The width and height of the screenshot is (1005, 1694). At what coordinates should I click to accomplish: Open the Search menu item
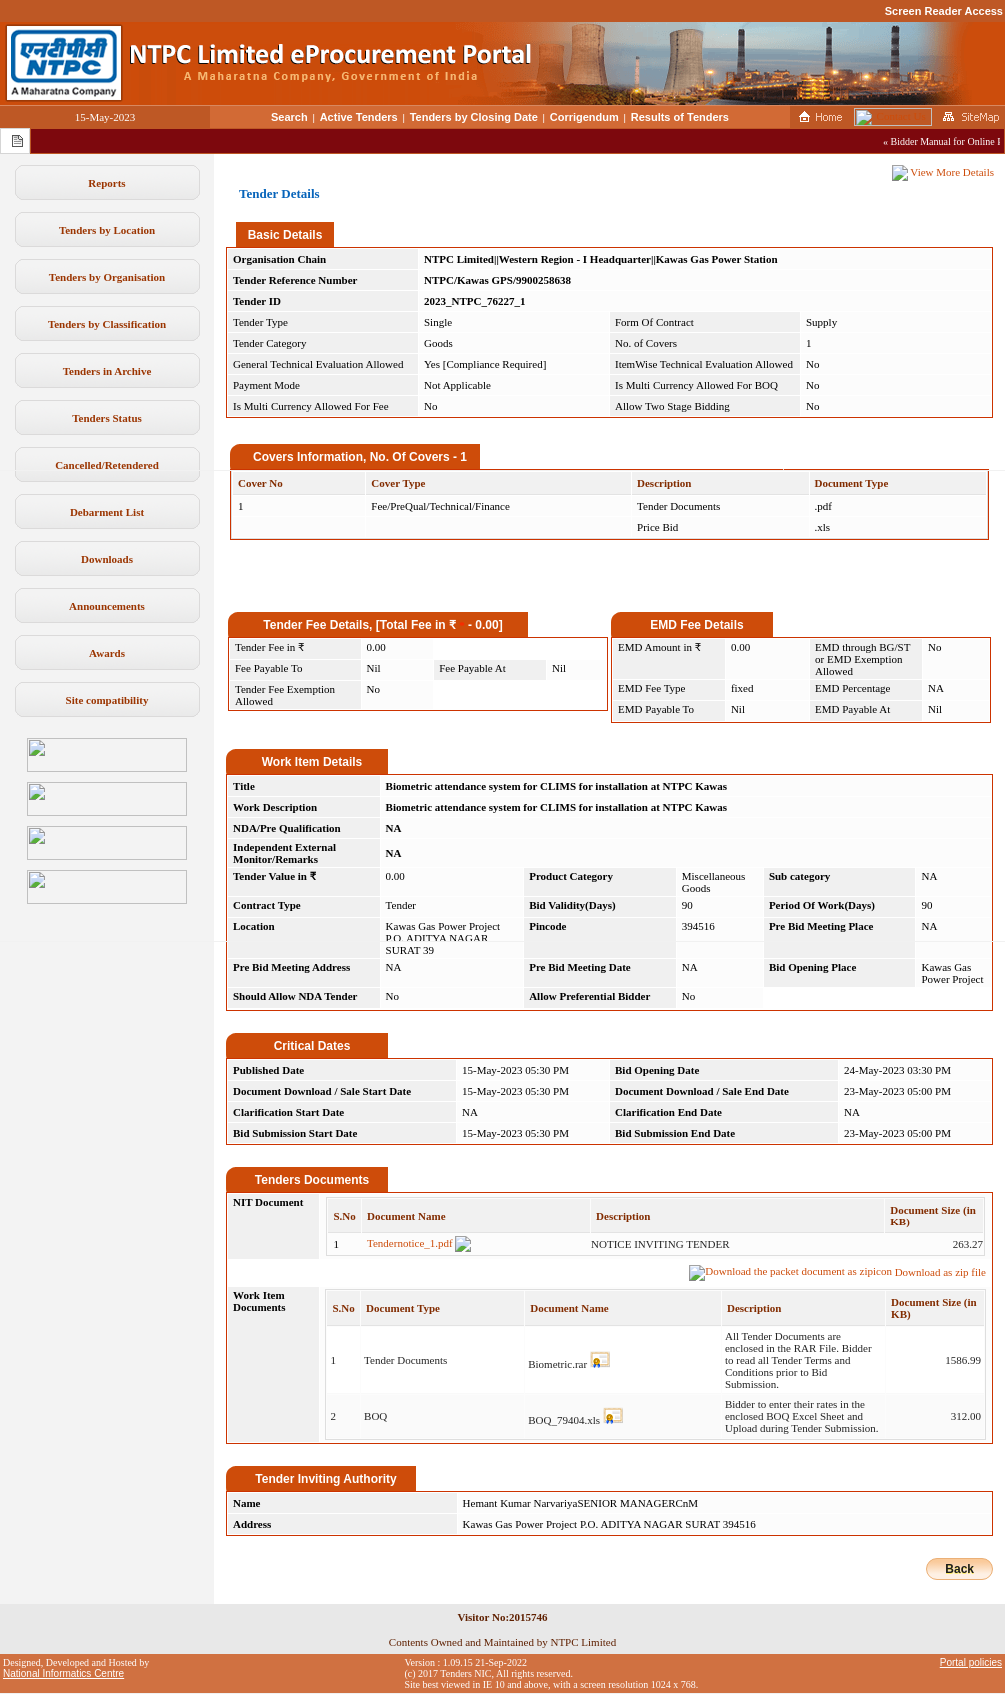[289, 117]
